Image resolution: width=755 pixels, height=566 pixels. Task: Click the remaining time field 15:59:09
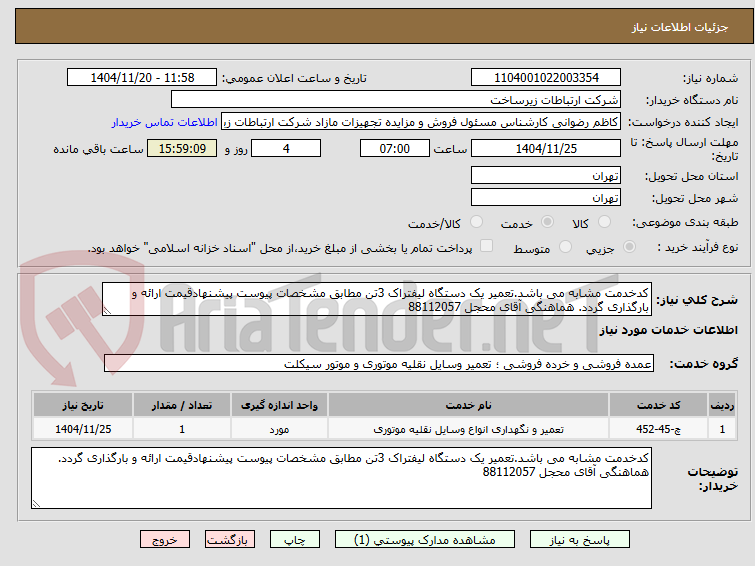(x=182, y=148)
